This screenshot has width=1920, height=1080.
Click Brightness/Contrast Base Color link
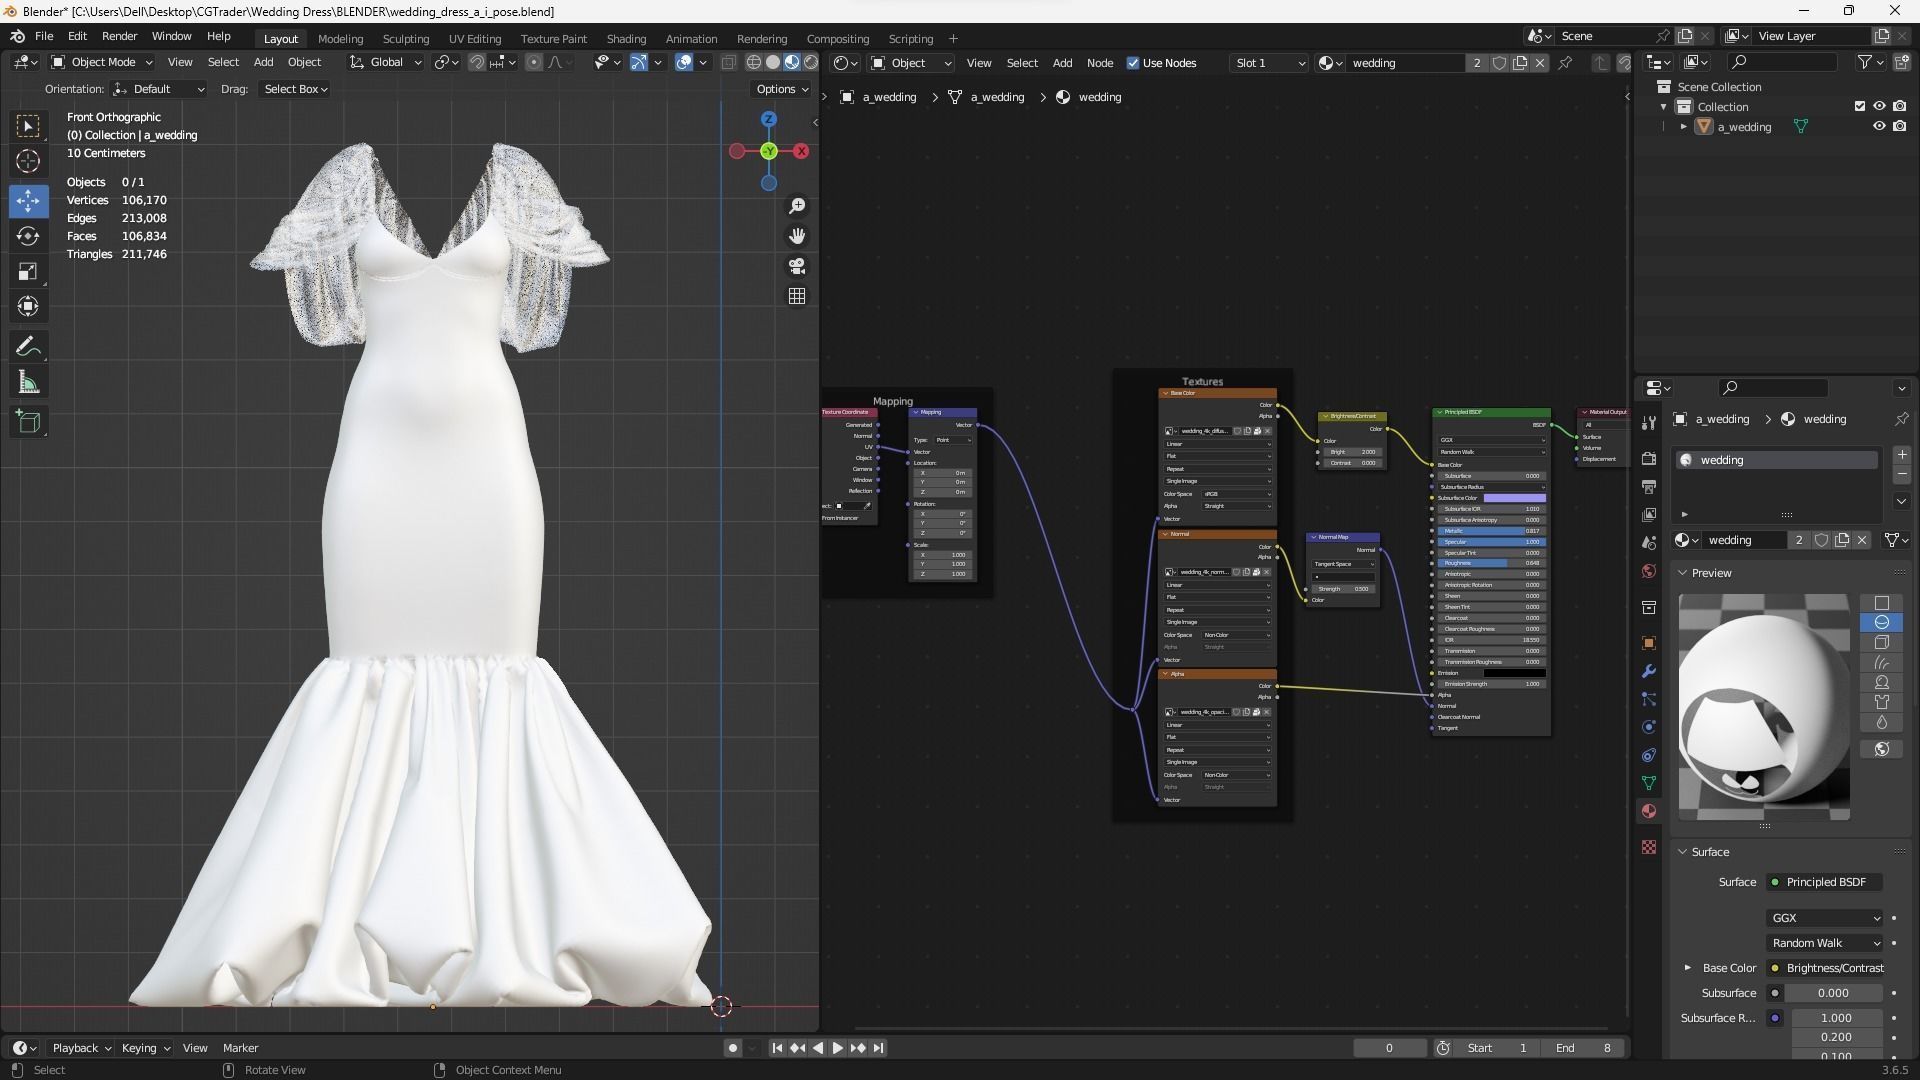(x=1825, y=968)
